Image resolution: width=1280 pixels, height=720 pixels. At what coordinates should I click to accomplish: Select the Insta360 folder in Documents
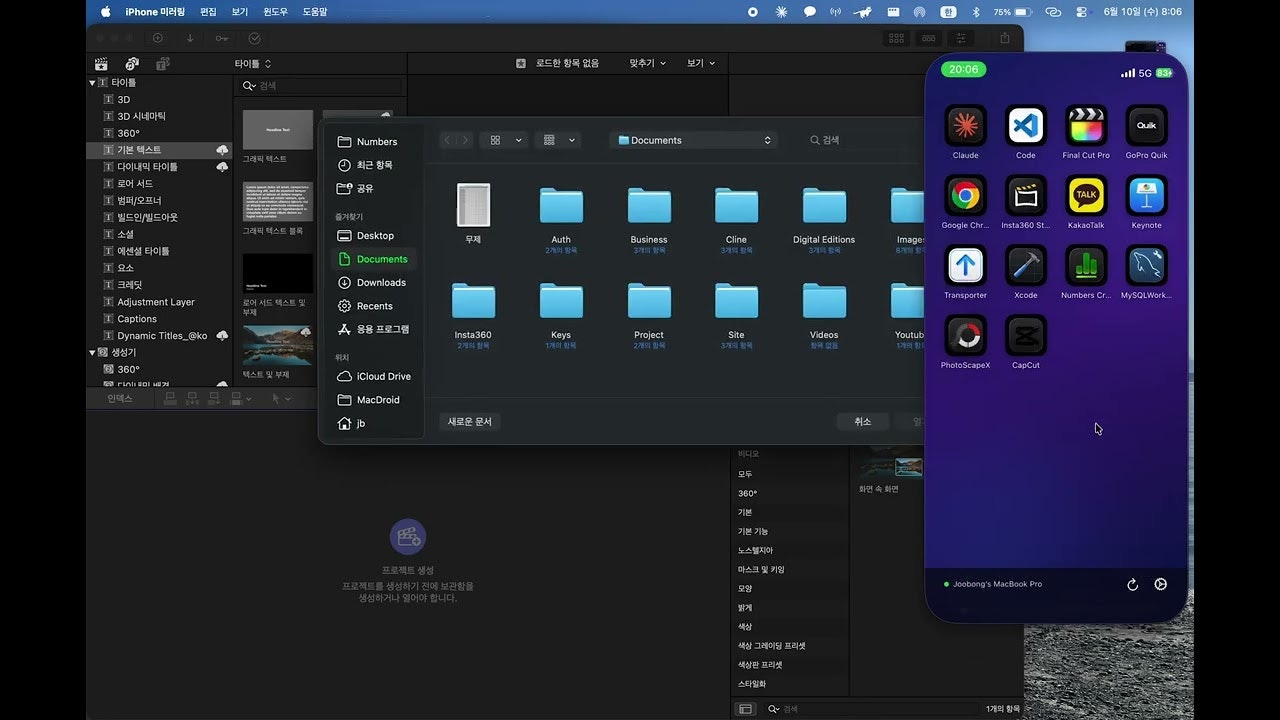coord(473,300)
